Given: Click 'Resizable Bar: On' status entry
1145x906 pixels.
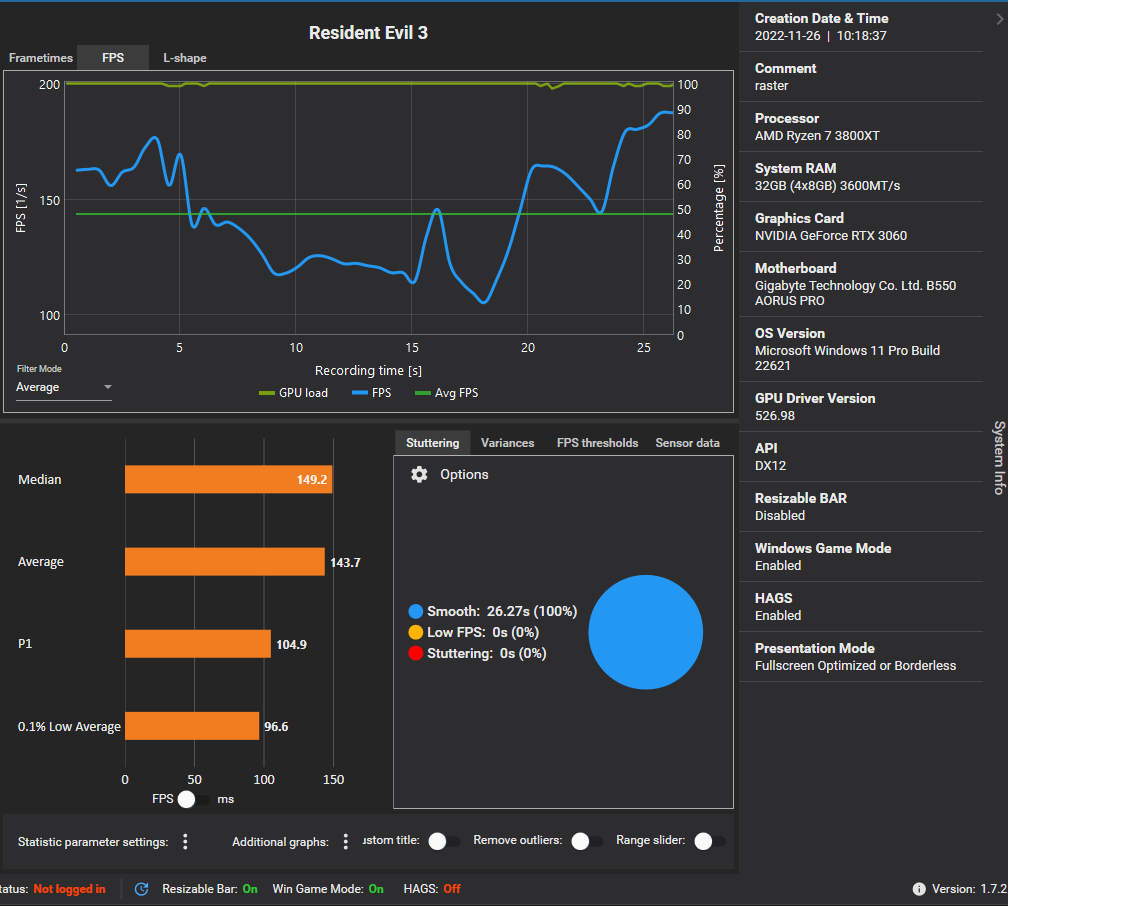Looking at the screenshot, I should tap(210, 888).
